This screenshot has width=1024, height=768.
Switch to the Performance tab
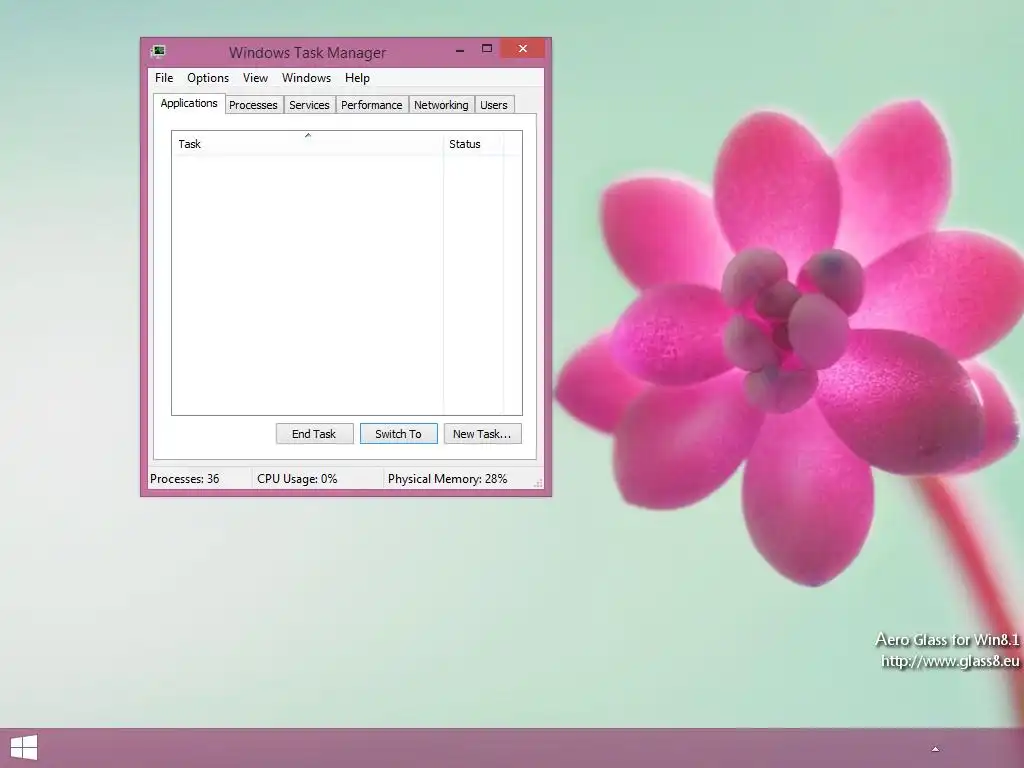point(372,105)
